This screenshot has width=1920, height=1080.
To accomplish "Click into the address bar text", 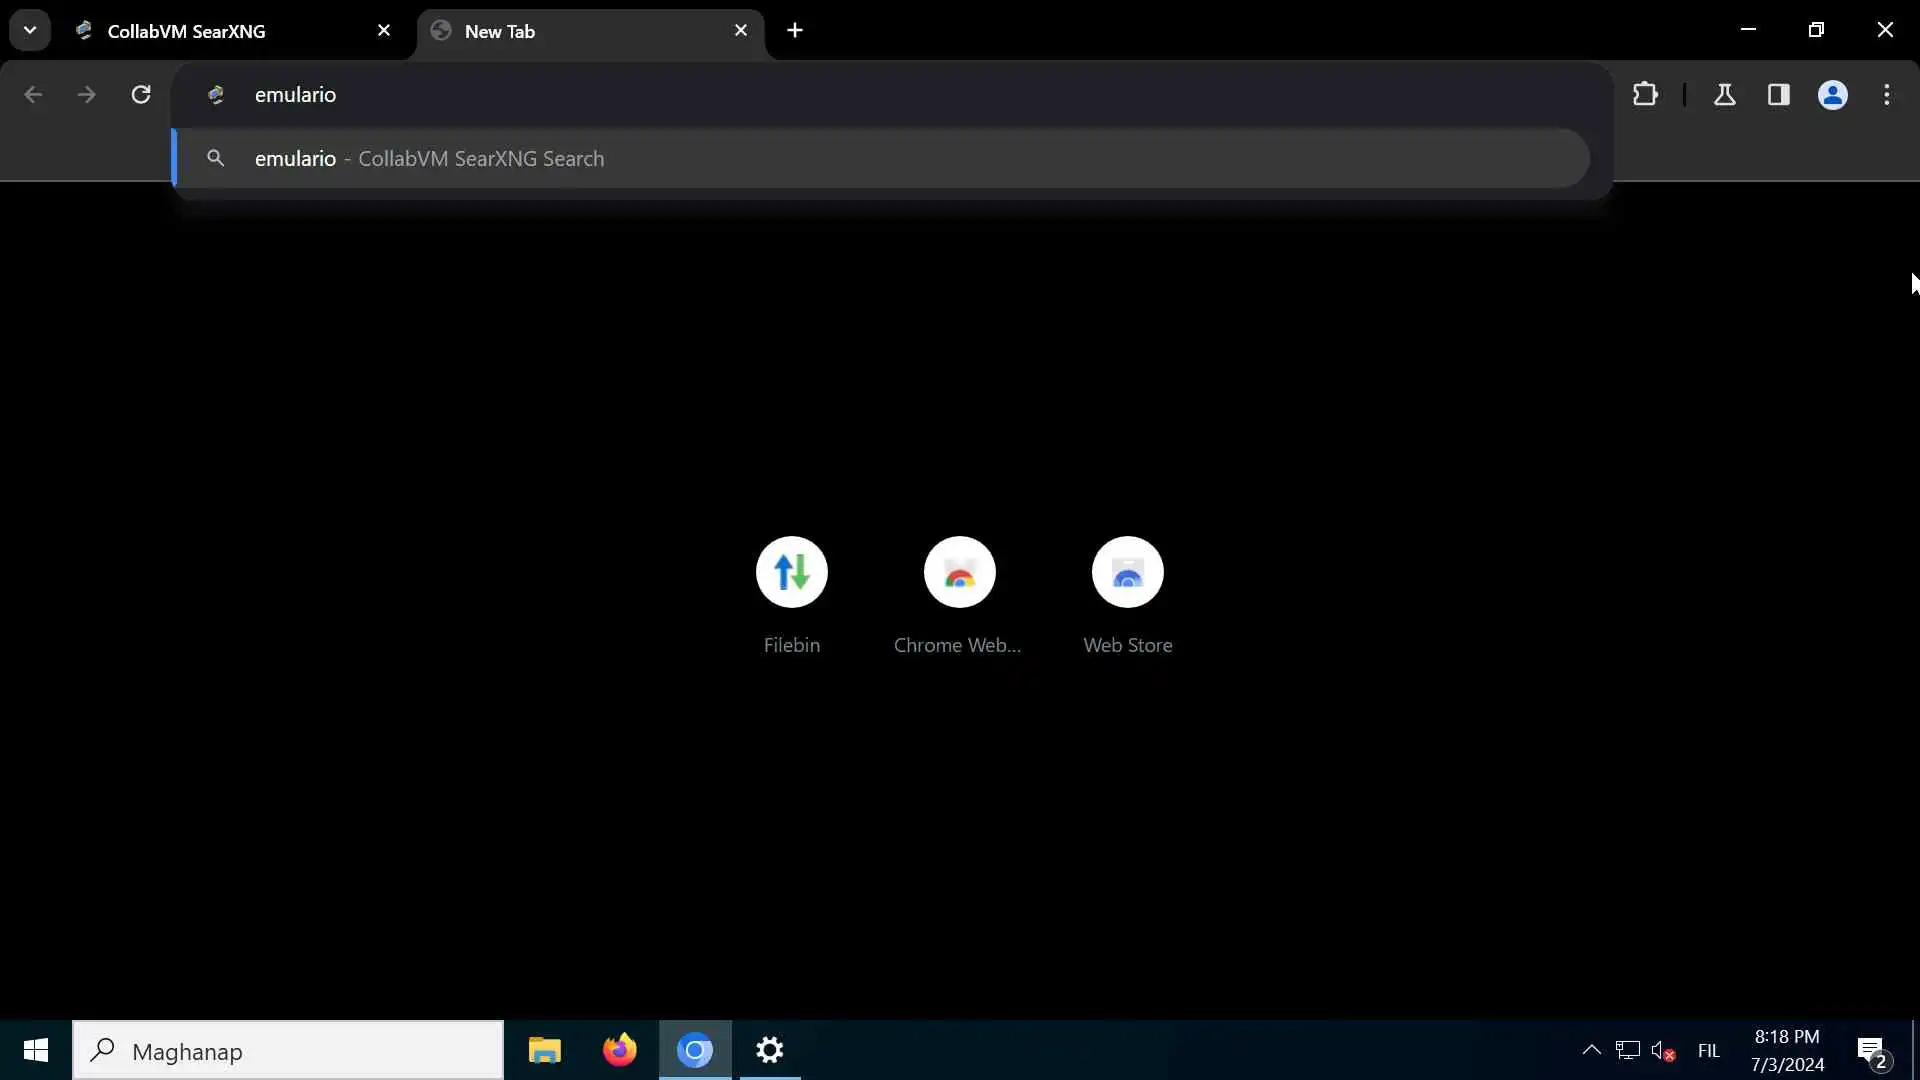I will point(700,95).
